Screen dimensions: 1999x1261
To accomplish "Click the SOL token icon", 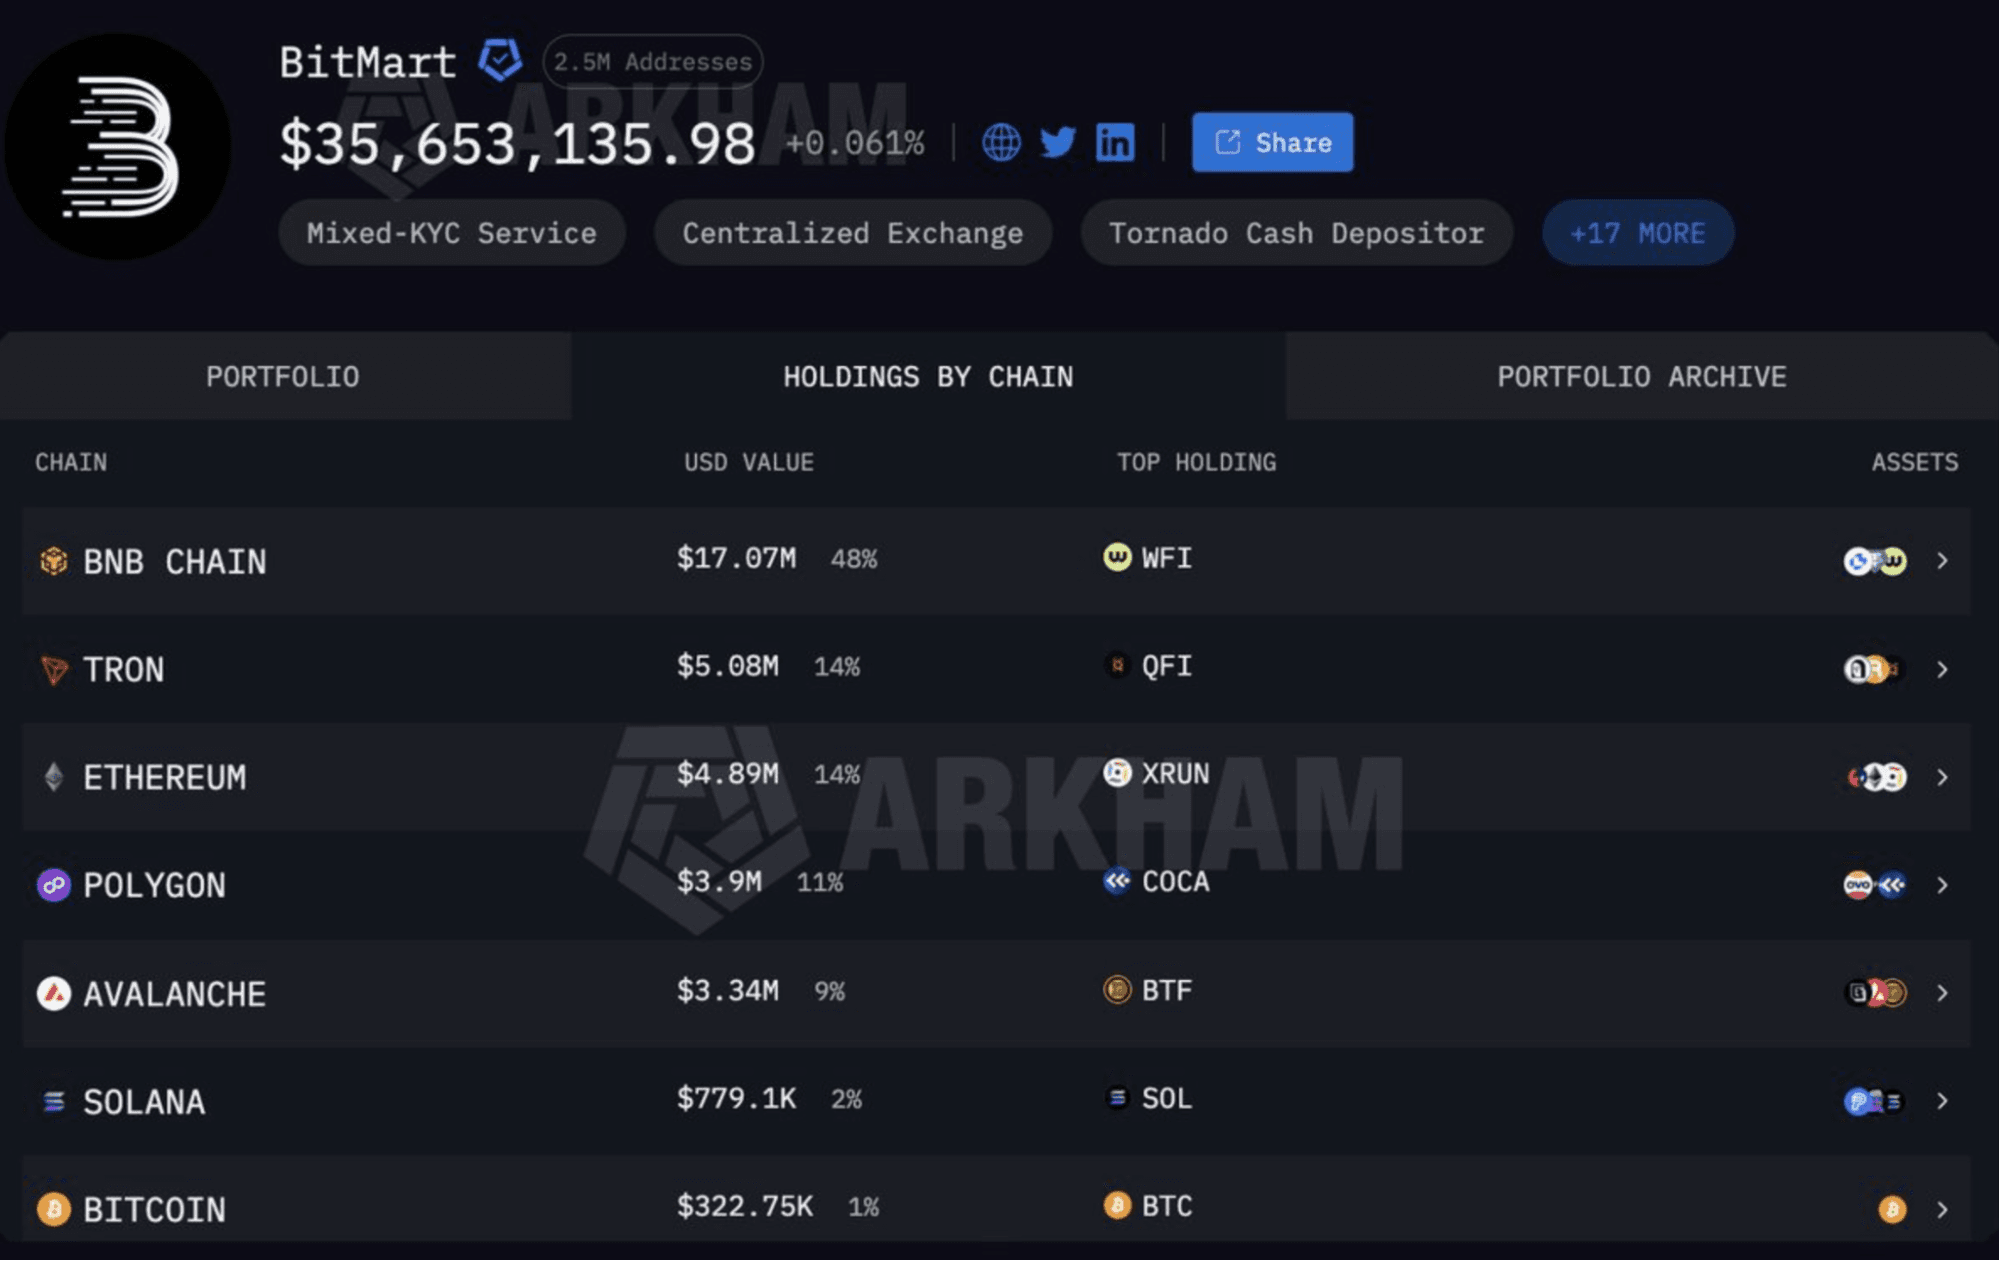I will pos(1117,1097).
